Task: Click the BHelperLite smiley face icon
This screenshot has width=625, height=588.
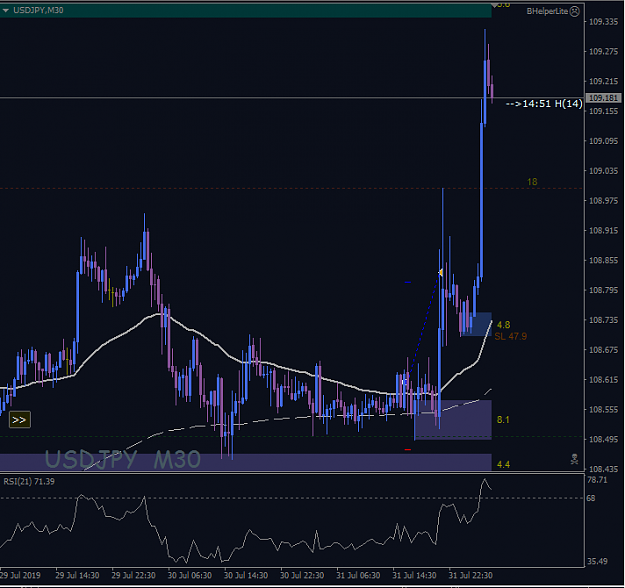Action: coord(574,11)
